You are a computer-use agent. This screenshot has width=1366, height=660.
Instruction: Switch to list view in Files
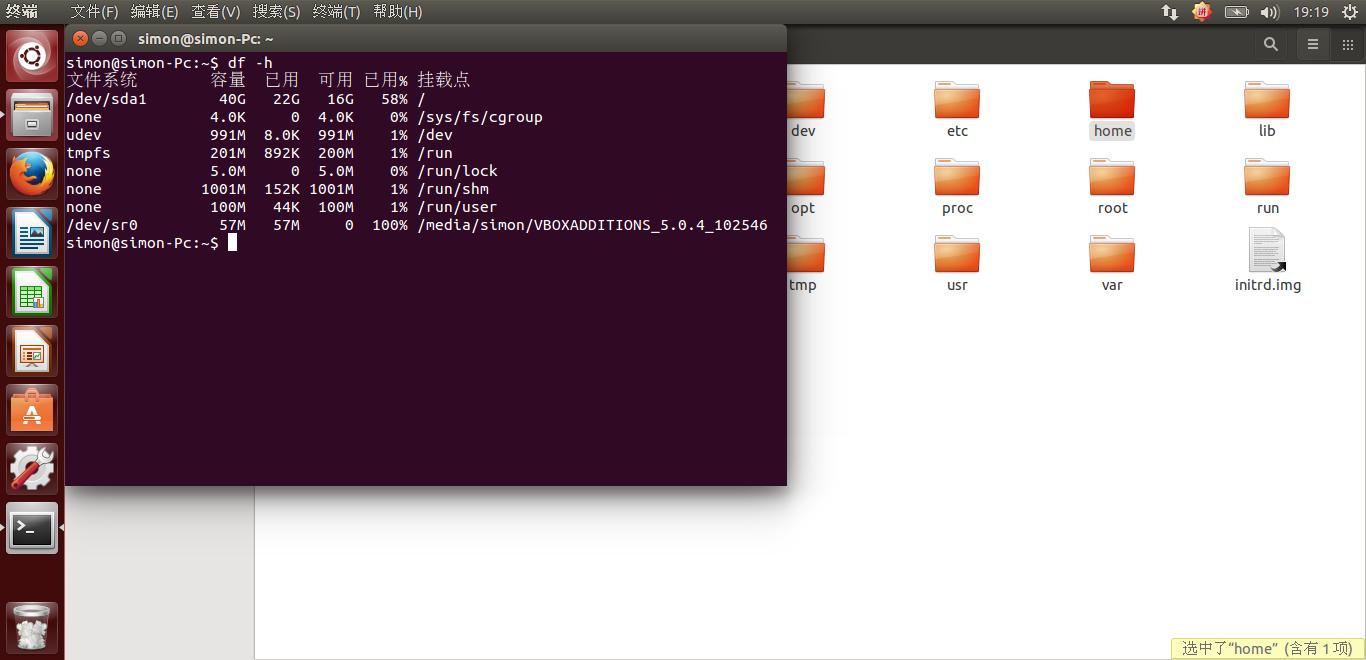[x=1313, y=44]
